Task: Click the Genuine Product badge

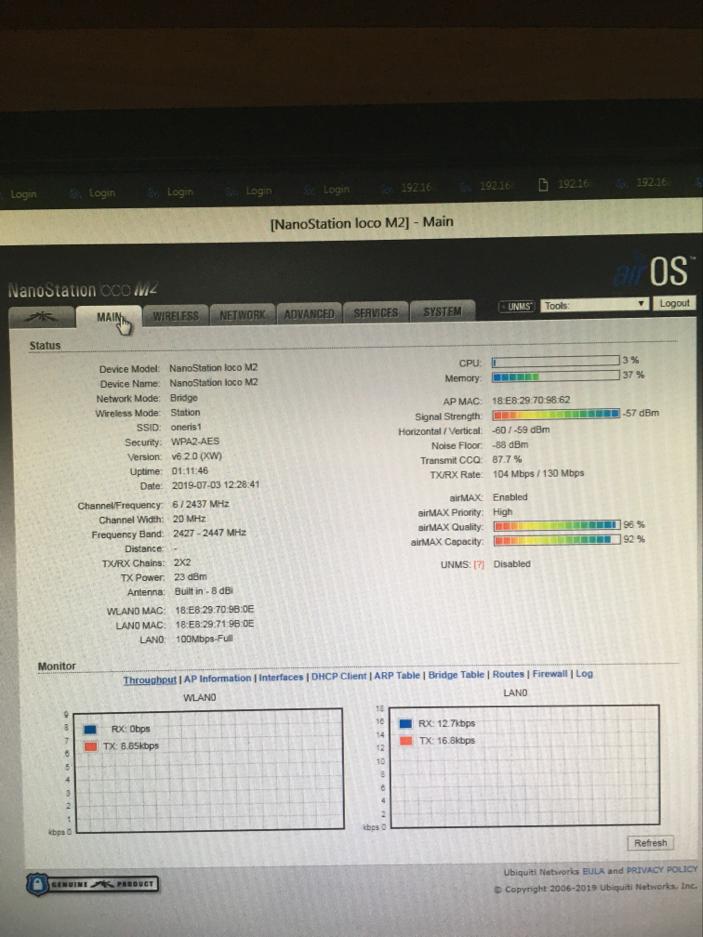Action: 92,884
